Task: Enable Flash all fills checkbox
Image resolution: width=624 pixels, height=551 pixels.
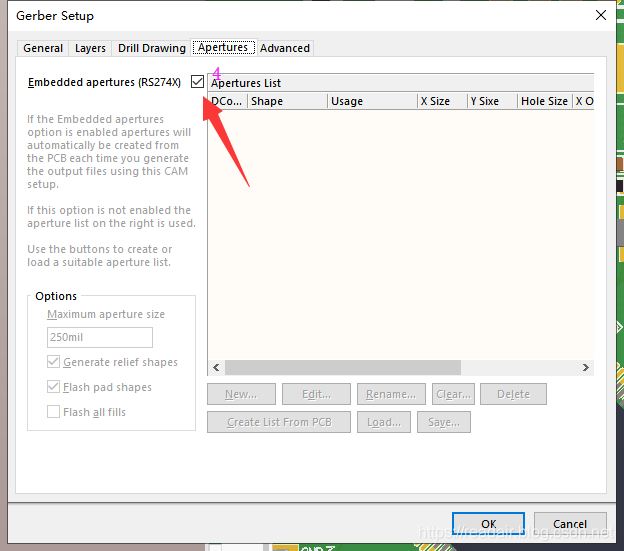Action: 53,412
